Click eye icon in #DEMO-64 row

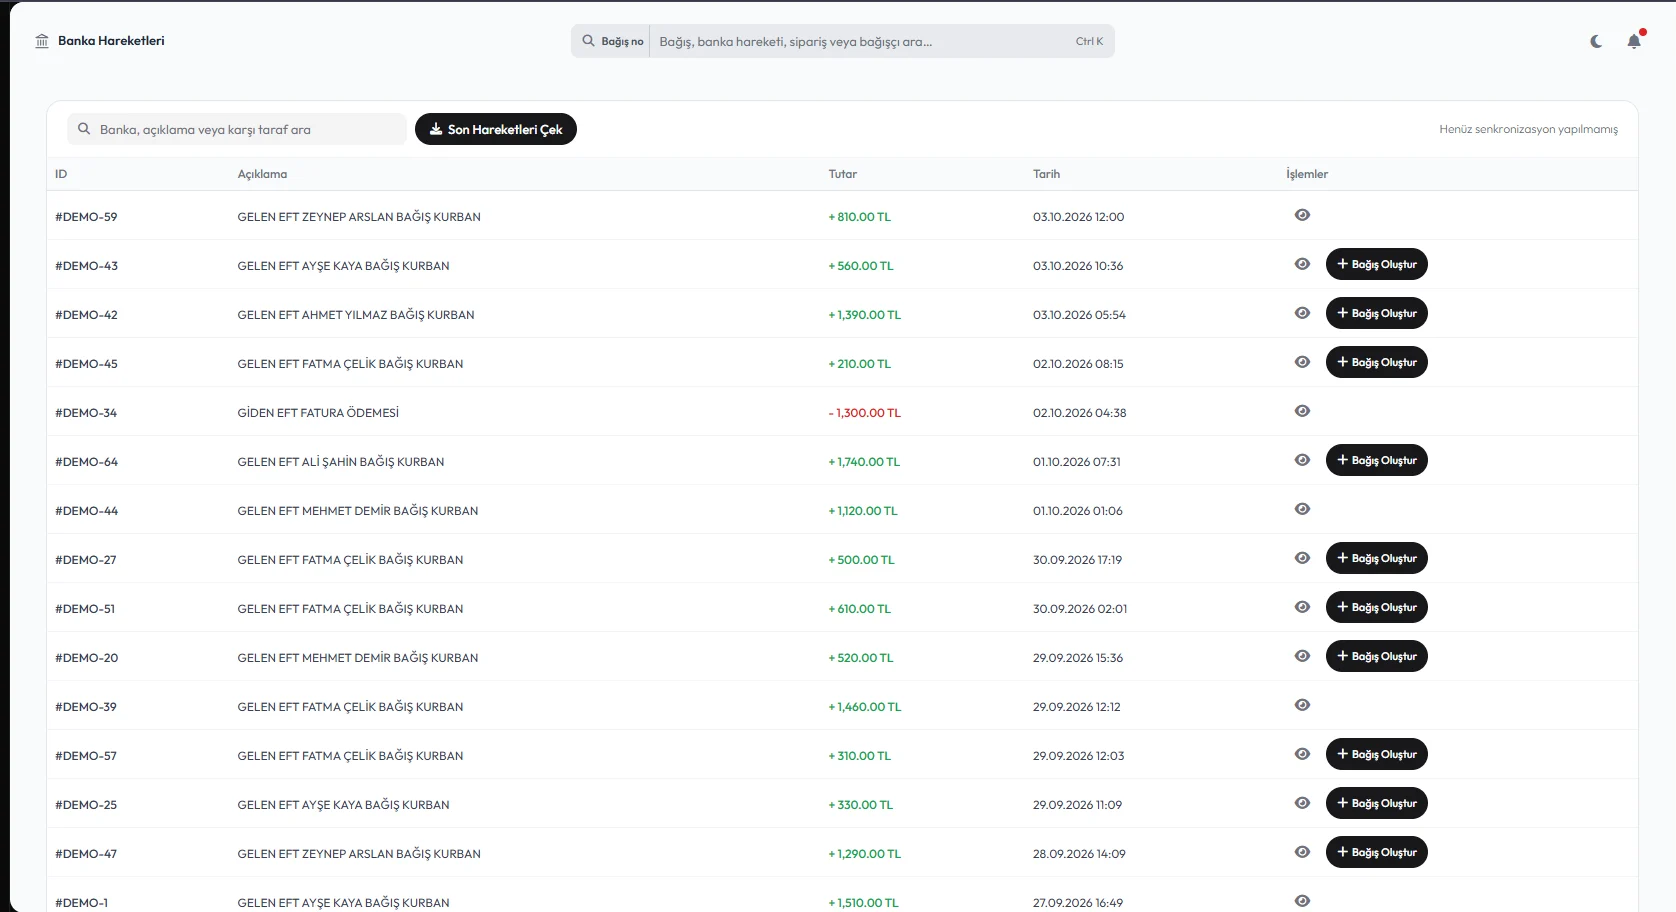1302,460
